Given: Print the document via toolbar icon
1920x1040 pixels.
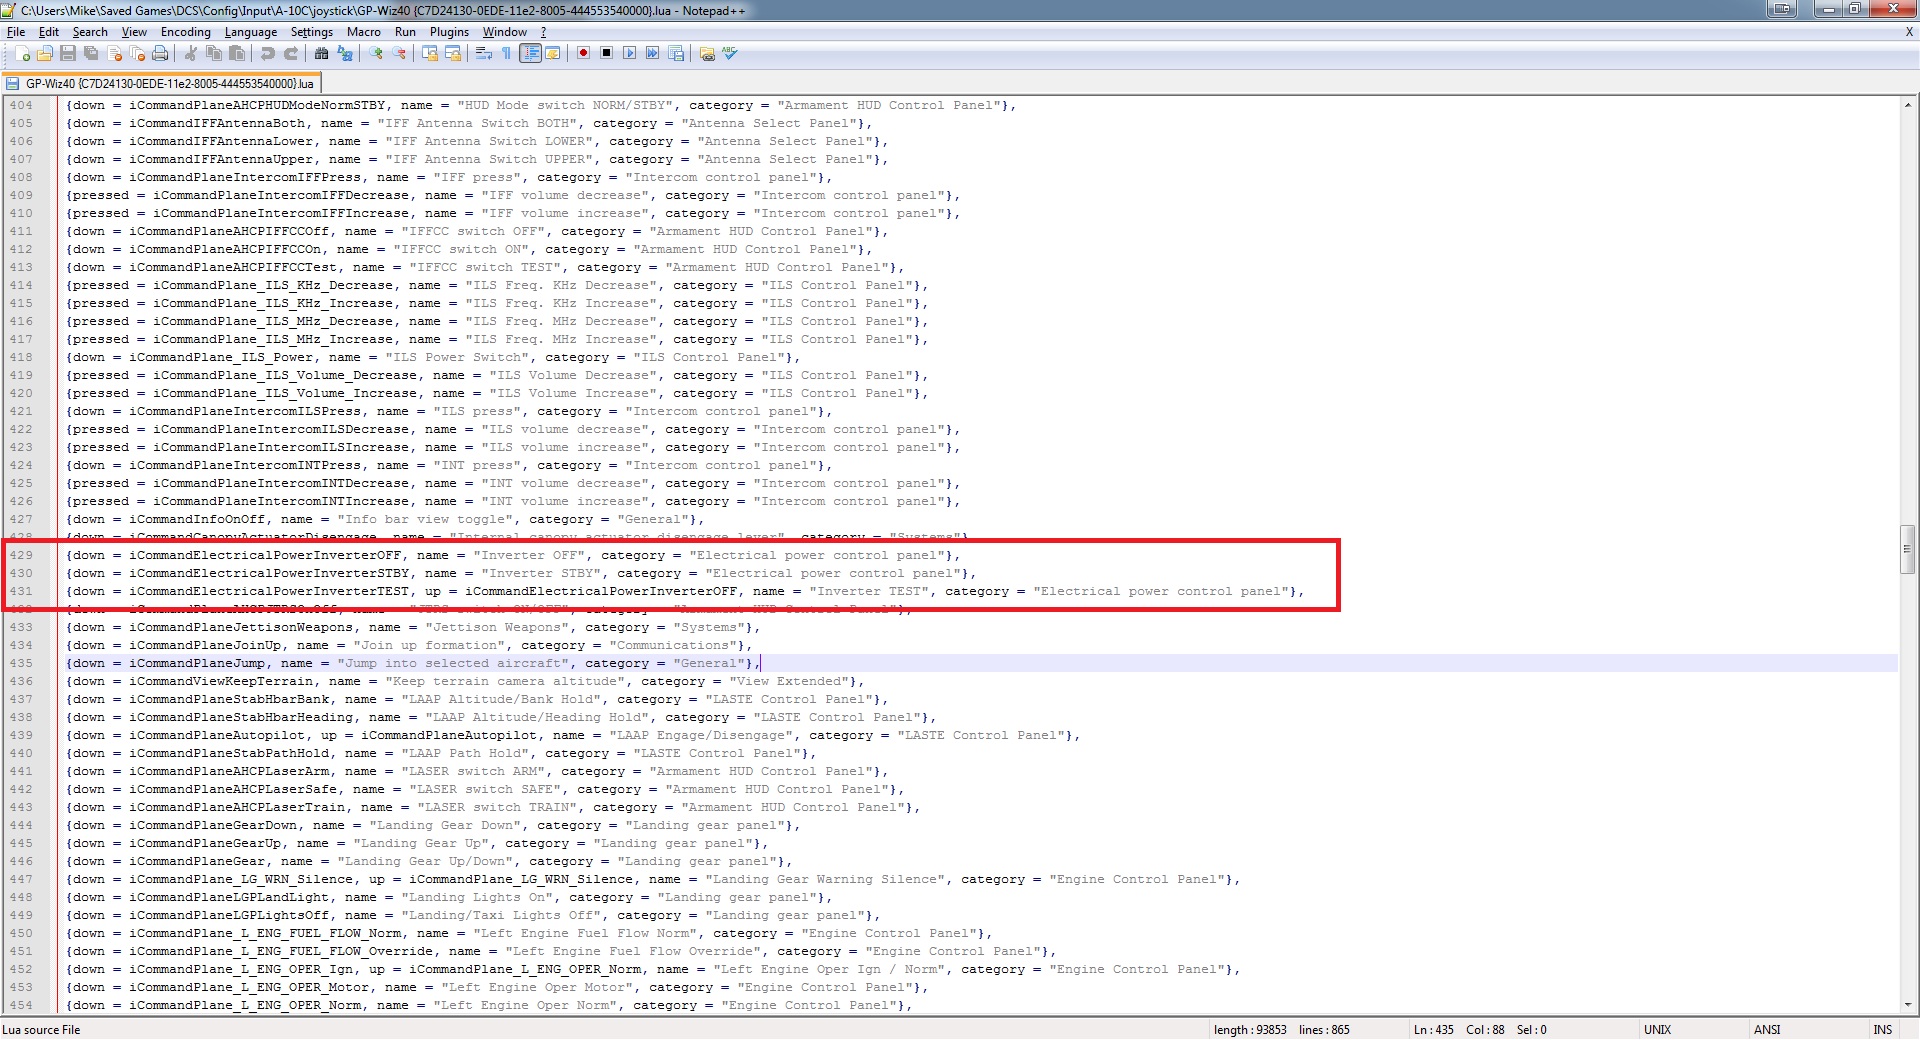Looking at the screenshot, I should pos(160,53).
